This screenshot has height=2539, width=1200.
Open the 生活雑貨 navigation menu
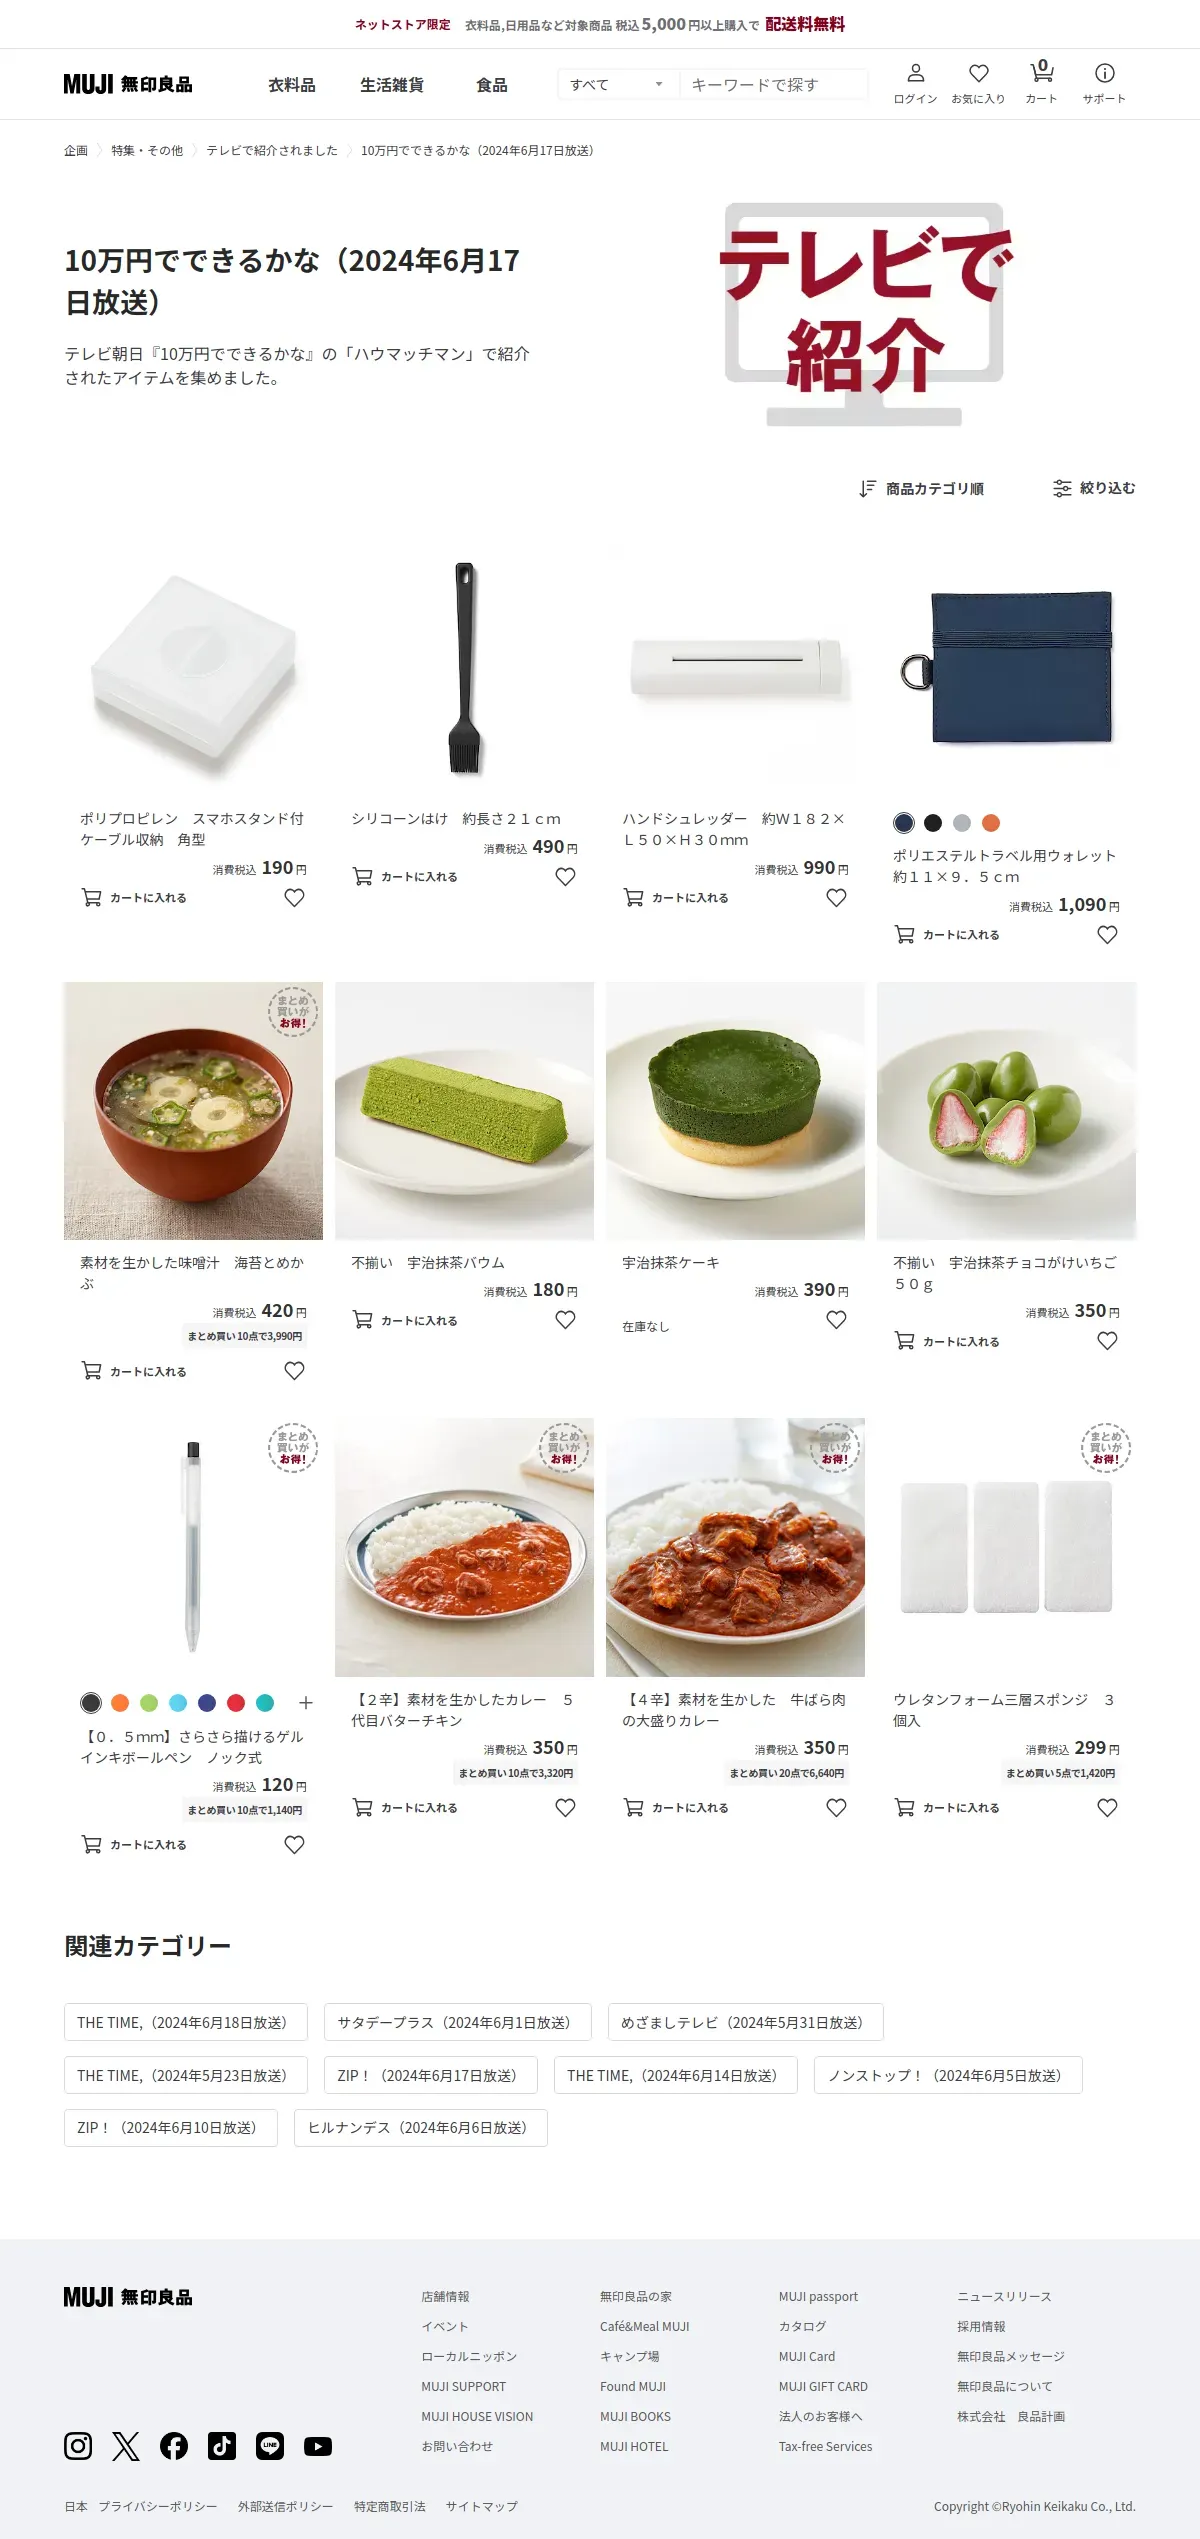tap(392, 85)
